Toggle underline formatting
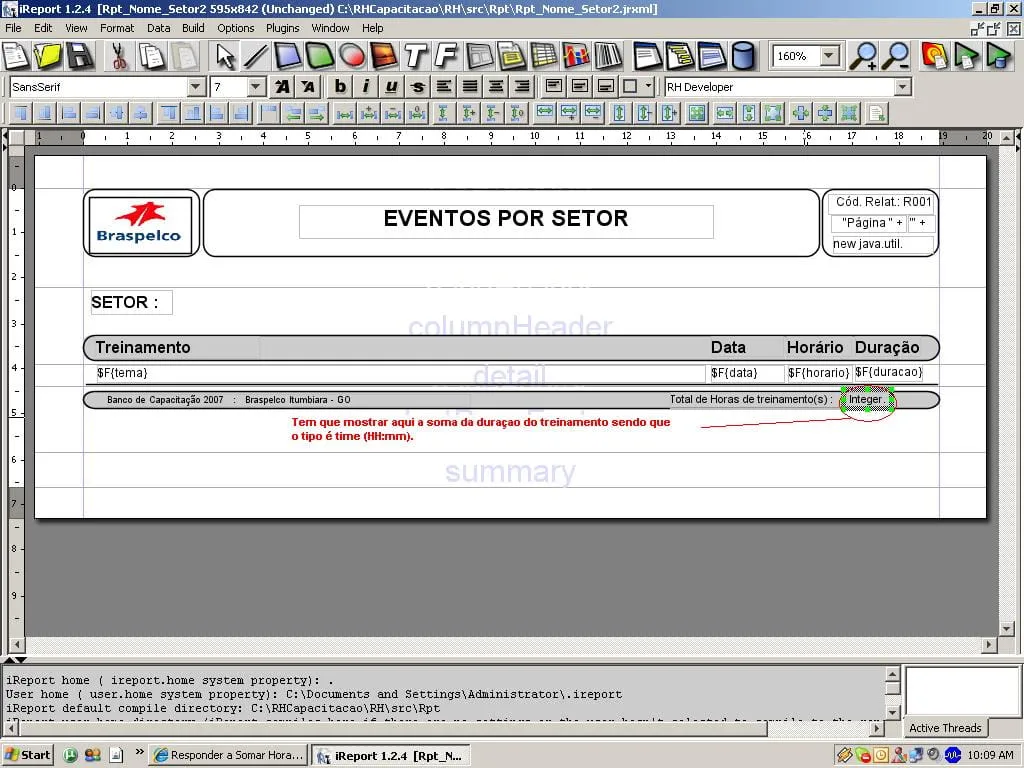Screen dimensions: 1024x768 (391, 86)
